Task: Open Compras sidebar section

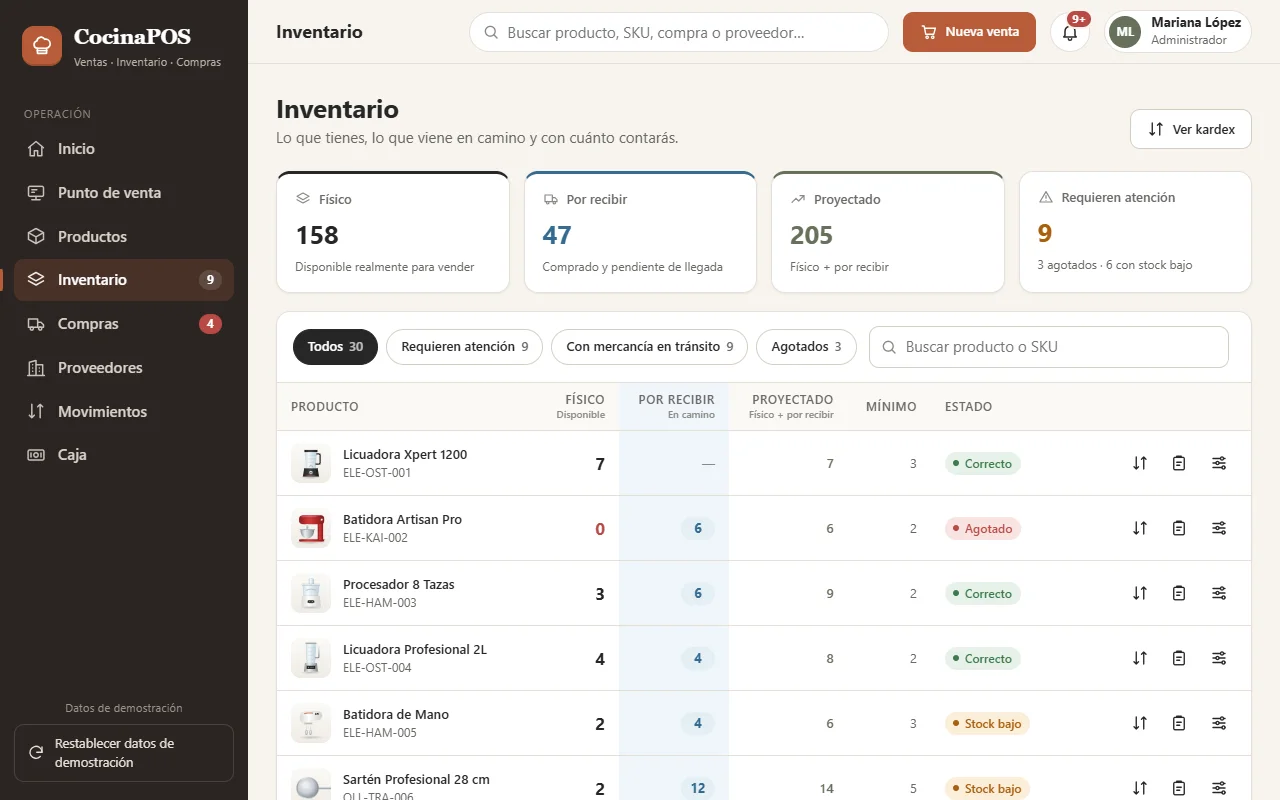Action: coord(124,324)
